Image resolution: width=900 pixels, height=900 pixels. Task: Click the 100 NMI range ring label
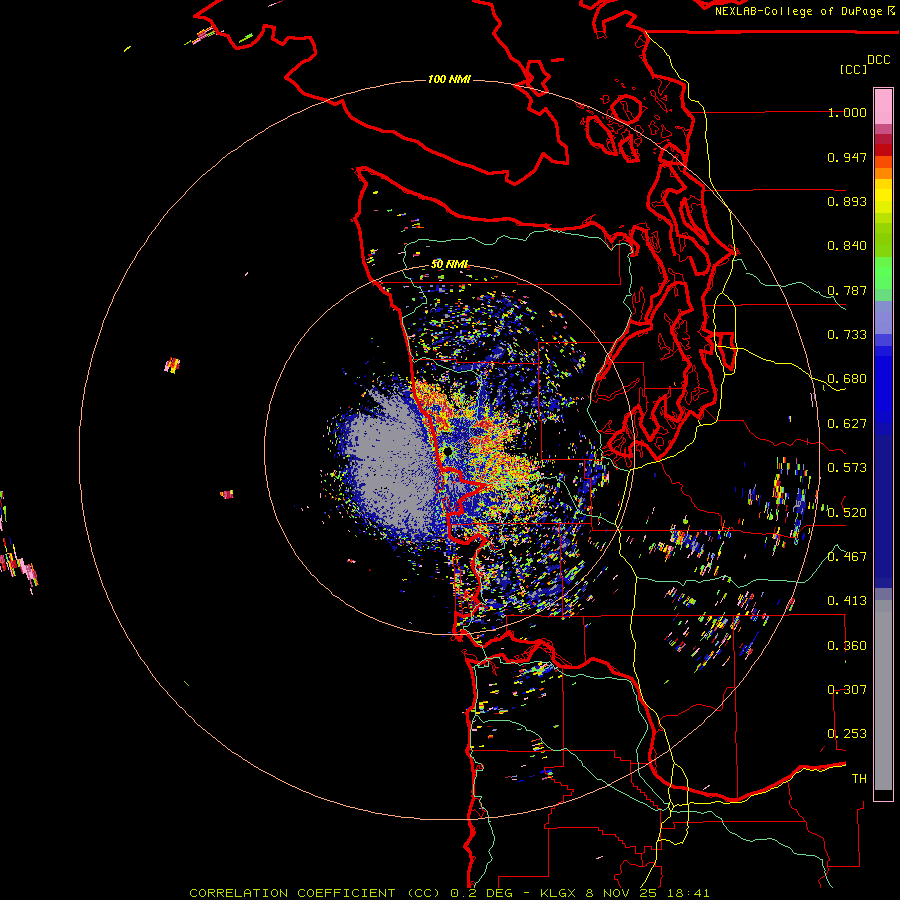coord(449,79)
